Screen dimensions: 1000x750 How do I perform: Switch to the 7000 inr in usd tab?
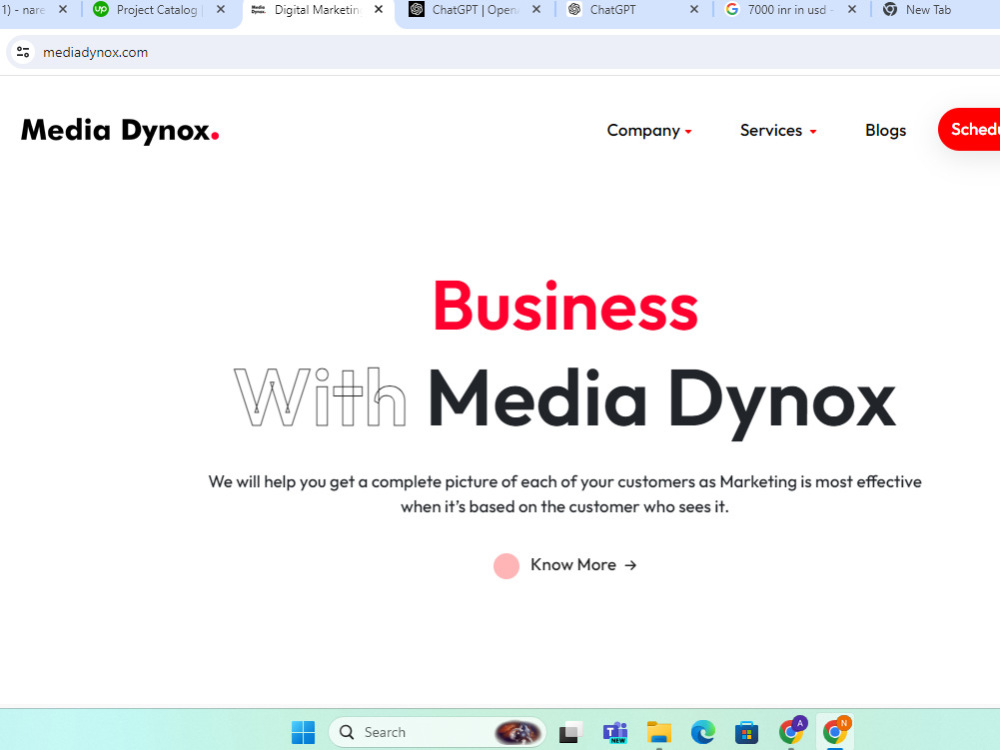[x=790, y=10]
